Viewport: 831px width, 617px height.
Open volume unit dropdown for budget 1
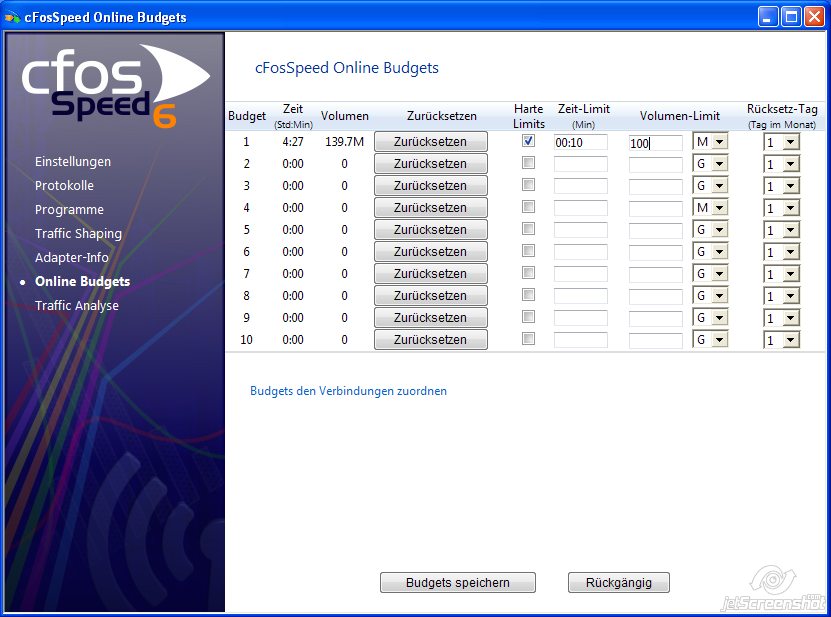coord(710,142)
